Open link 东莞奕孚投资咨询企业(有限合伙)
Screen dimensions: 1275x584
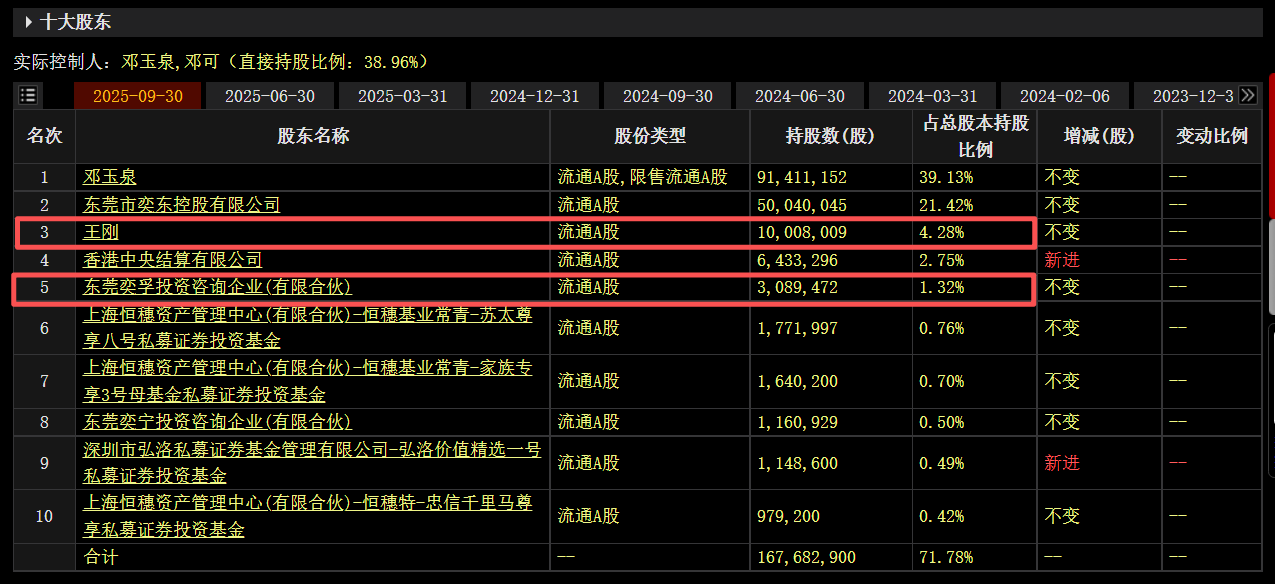coord(217,287)
